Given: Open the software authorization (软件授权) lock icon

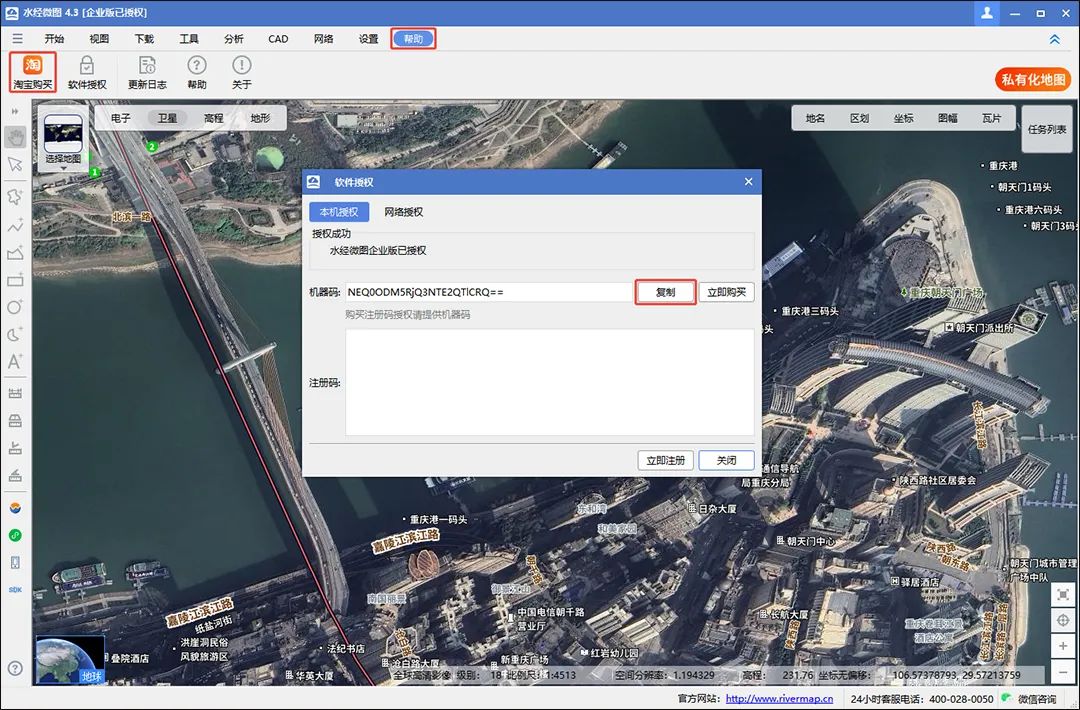Looking at the screenshot, I should [87, 72].
